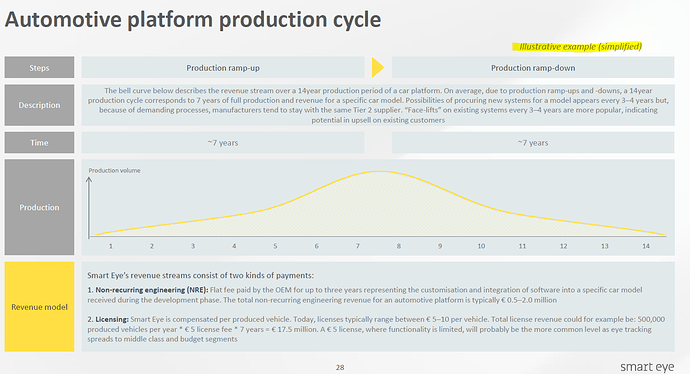The image size is (690, 374).
Task: Click year '2' on the chart axis
Action: 152,246
